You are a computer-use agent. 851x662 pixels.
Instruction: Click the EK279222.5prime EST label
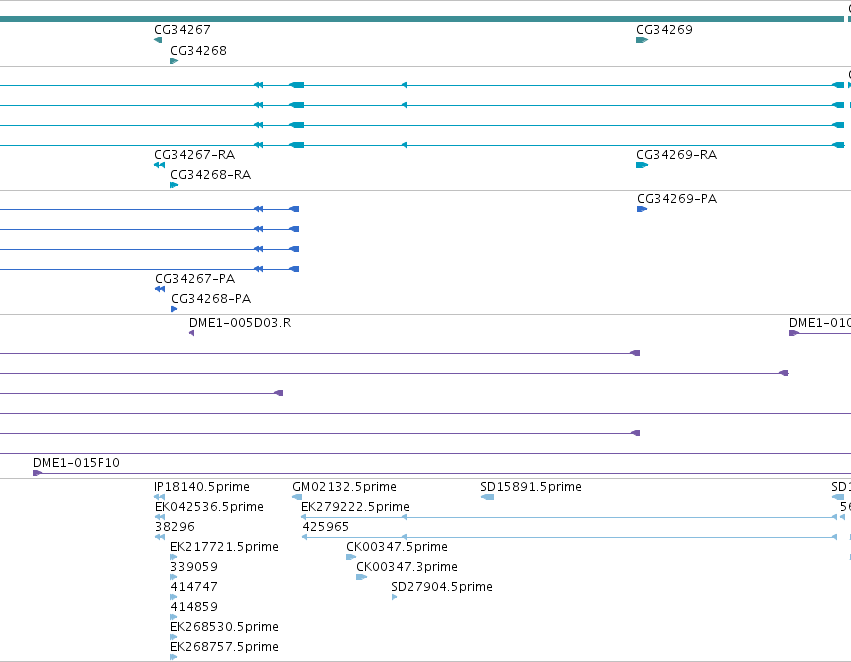click(355, 507)
